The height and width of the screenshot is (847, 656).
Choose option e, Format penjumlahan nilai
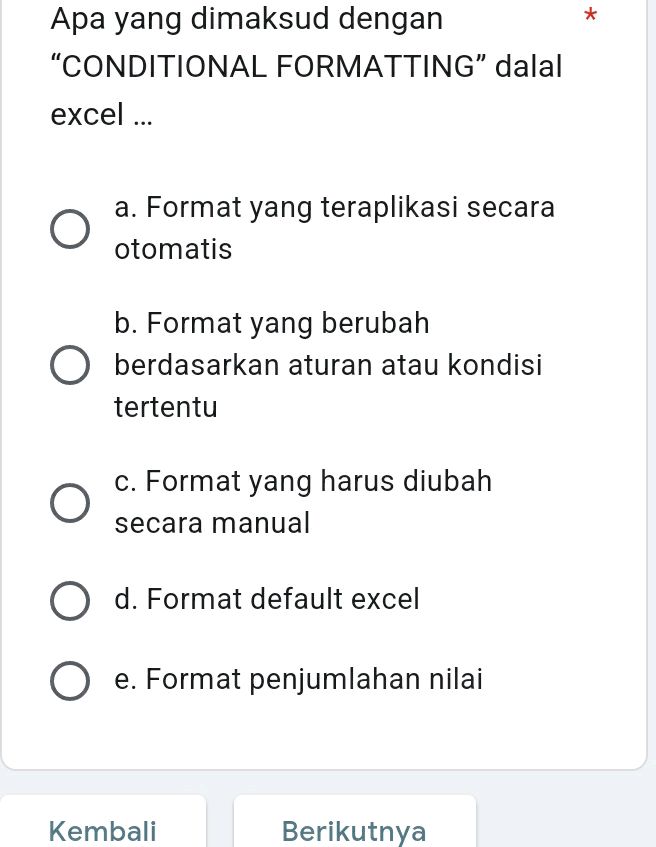point(70,680)
